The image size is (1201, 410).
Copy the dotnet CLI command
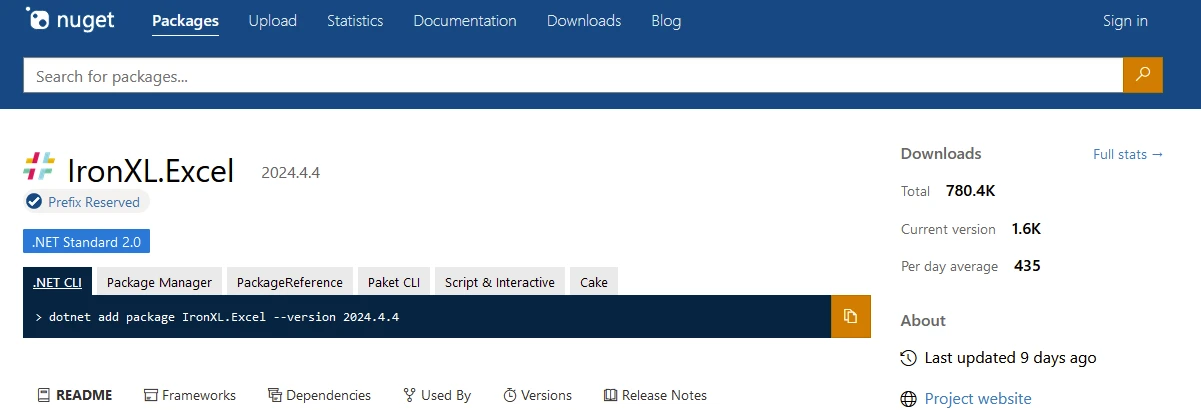(x=851, y=316)
